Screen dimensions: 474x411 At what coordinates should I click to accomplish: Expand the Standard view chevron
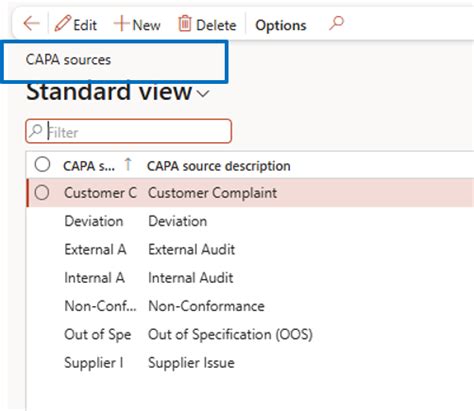click(203, 94)
